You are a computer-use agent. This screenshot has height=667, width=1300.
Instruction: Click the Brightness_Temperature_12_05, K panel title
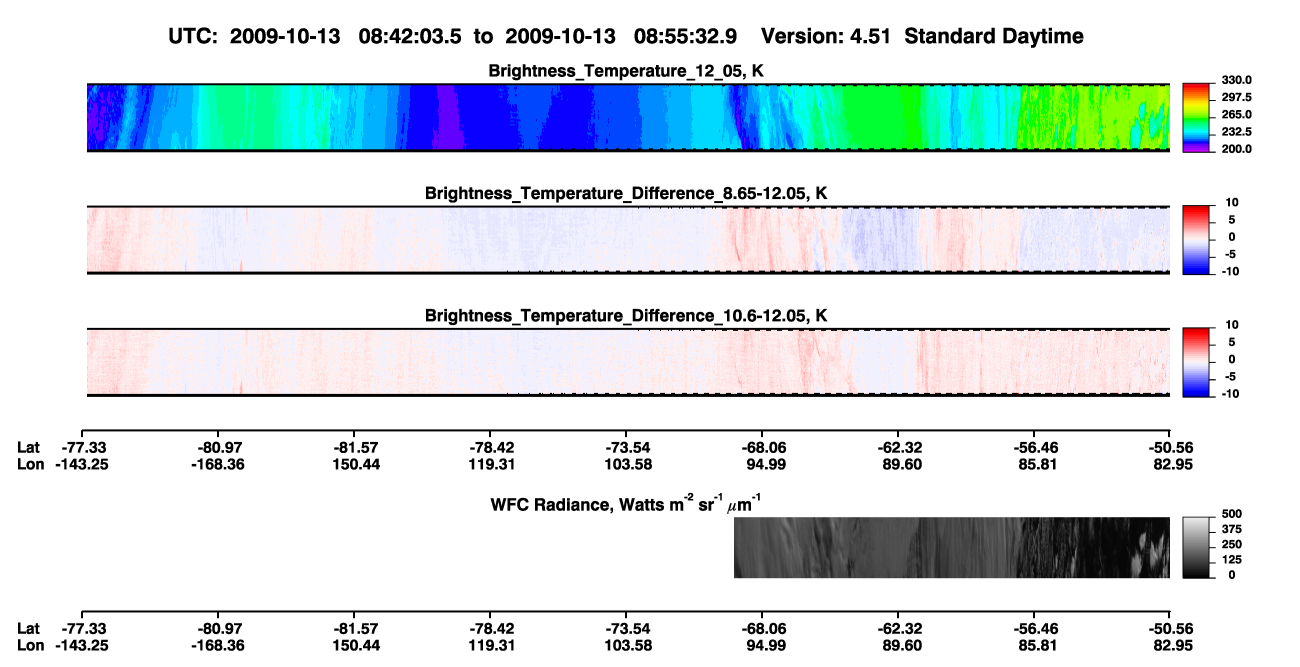(628, 71)
